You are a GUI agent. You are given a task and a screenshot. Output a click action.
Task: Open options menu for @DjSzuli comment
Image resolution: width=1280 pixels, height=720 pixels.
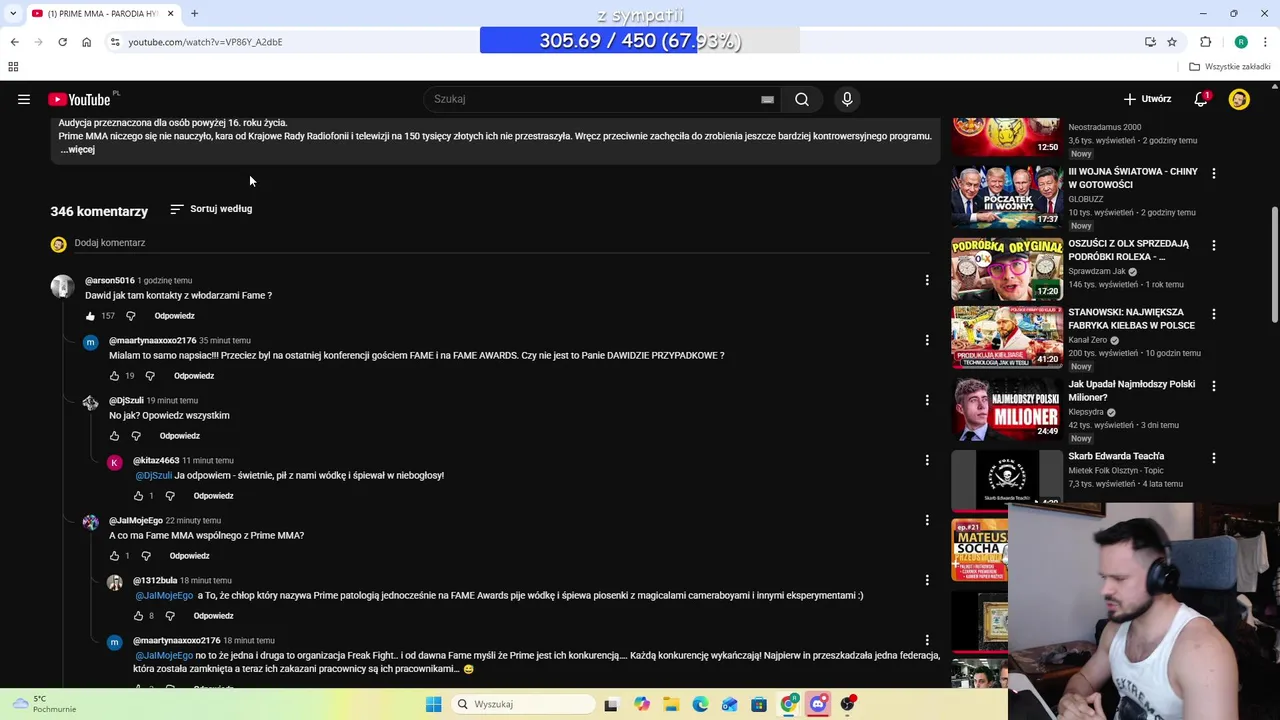[927, 400]
